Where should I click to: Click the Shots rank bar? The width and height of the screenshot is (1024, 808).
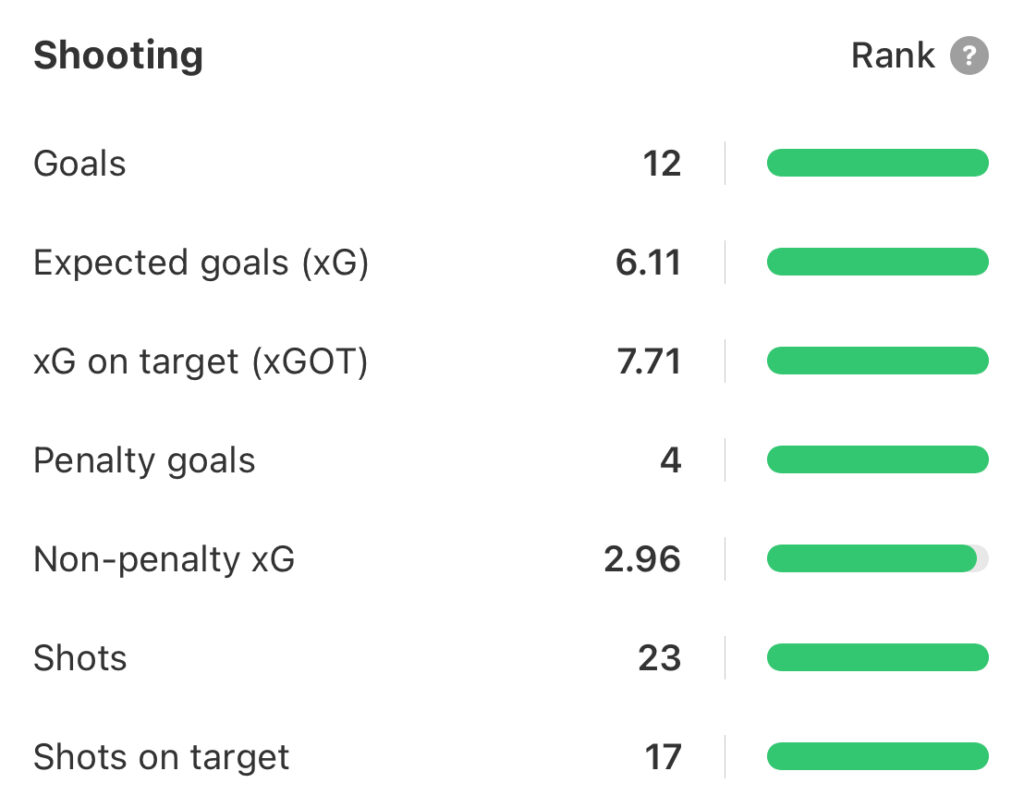877,658
